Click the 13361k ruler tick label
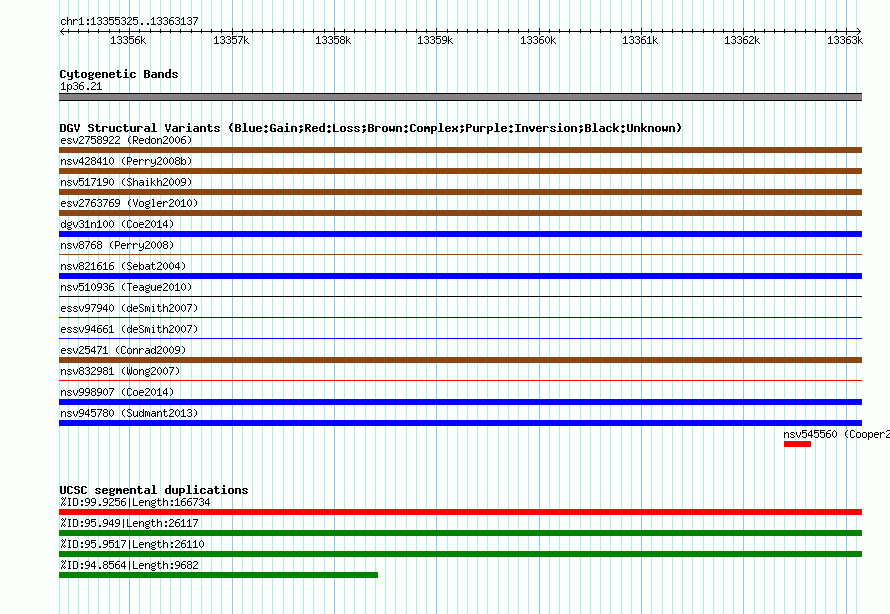 click(x=640, y=40)
